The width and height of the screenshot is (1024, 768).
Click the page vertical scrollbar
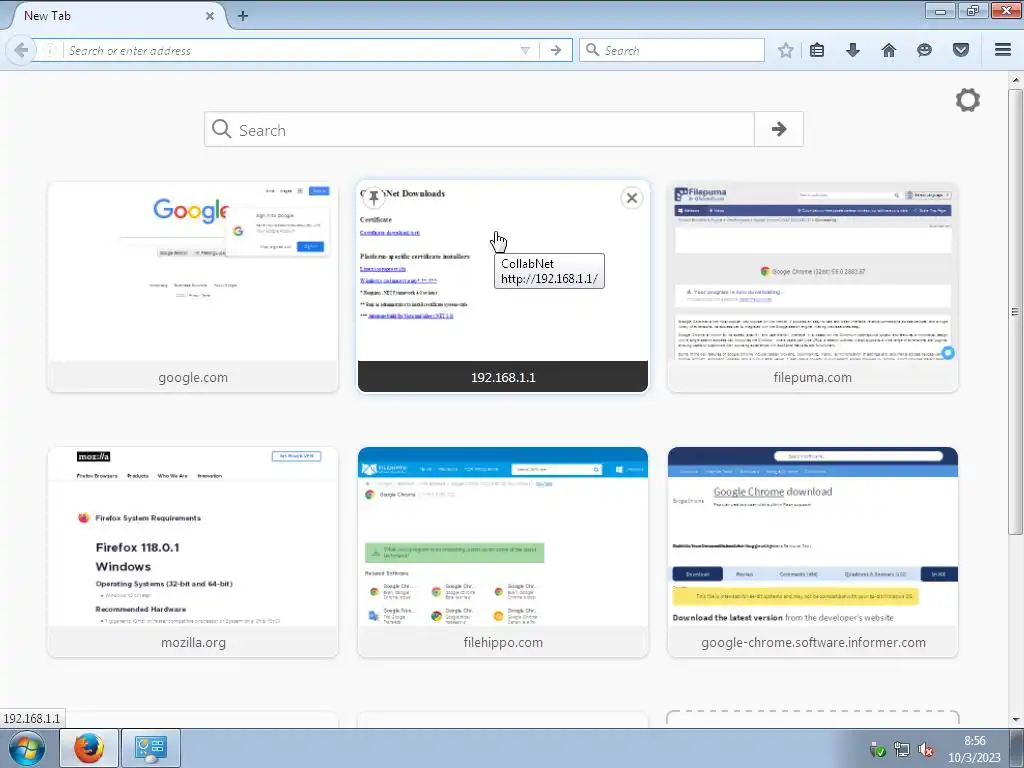click(1015, 312)
